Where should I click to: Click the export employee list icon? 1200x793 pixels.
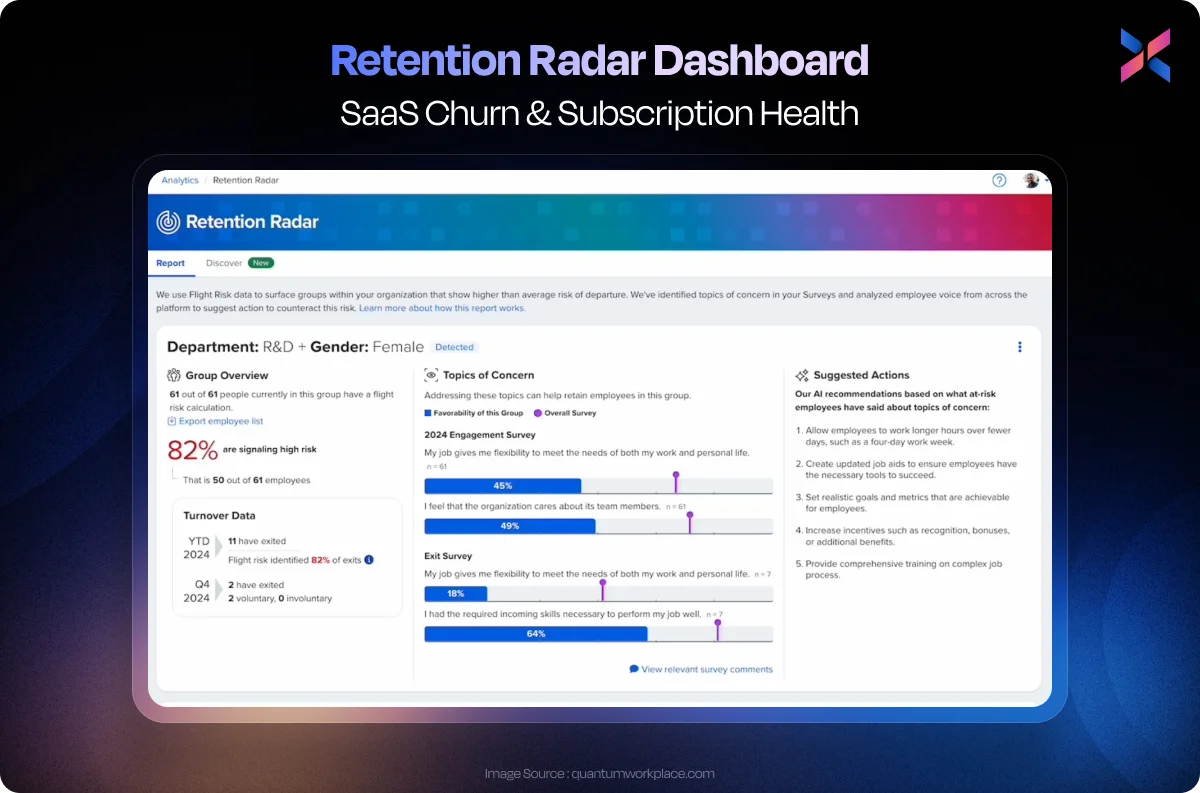tap(171, 421)
